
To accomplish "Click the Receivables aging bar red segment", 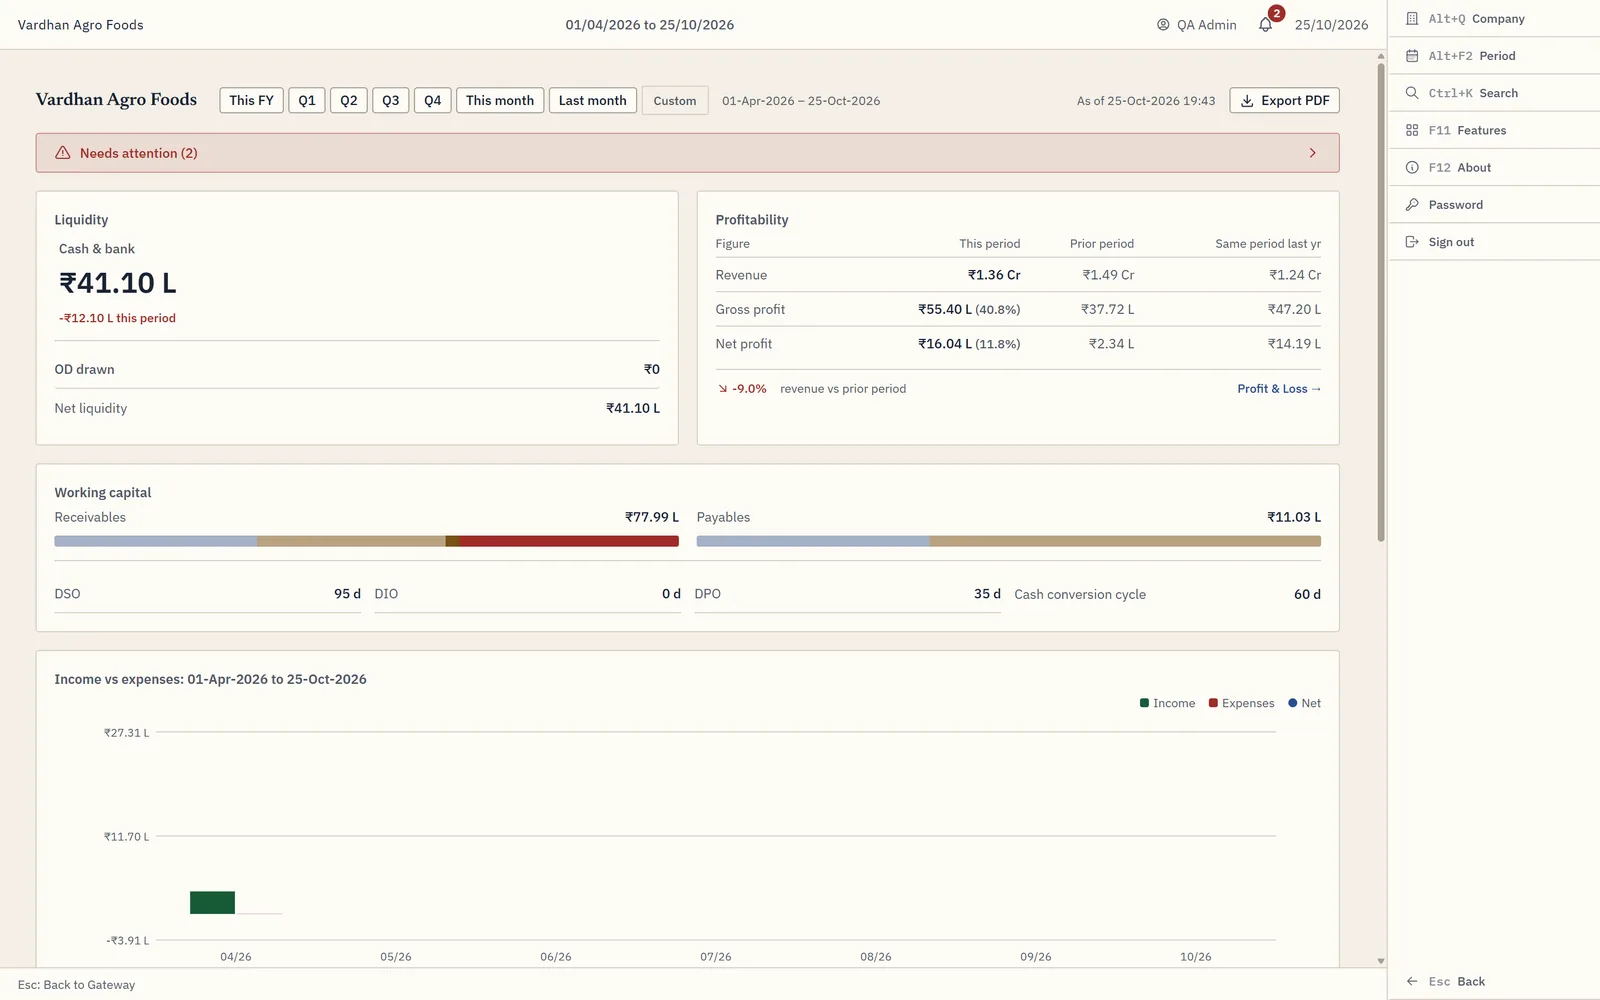I will click(x=569, y=541).
